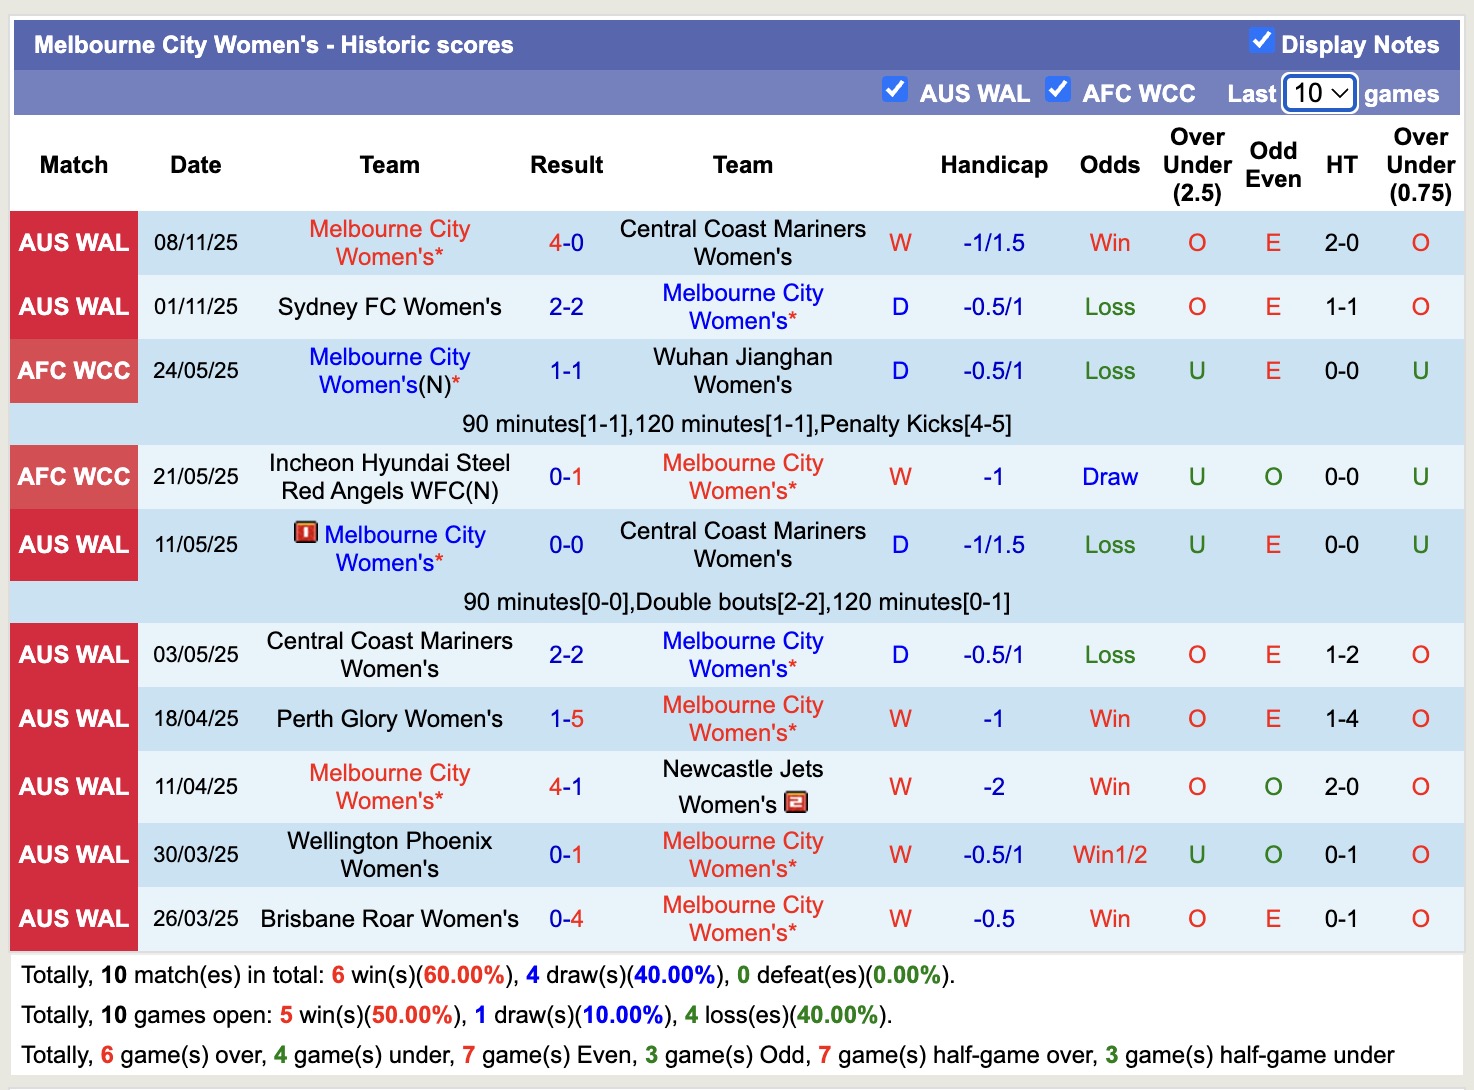Click the red card icon next to Newcastle Jets Women's
The image size is (1474, 1090).
(x=796, y=802)
